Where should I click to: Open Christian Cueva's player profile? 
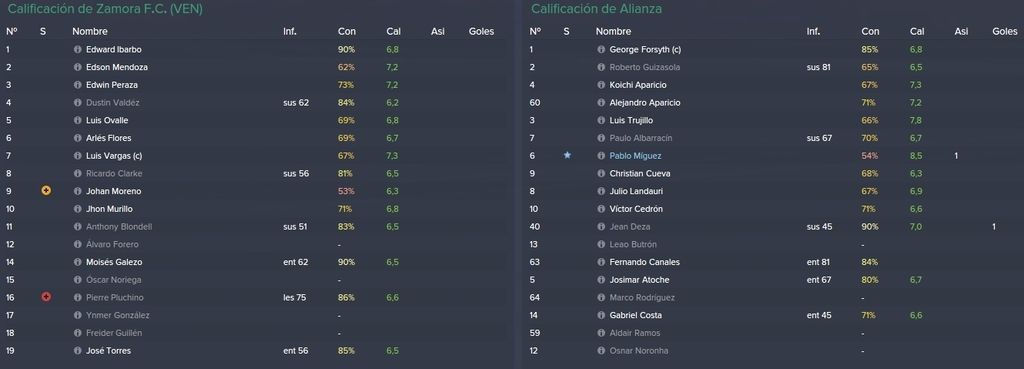pos(639,174)
